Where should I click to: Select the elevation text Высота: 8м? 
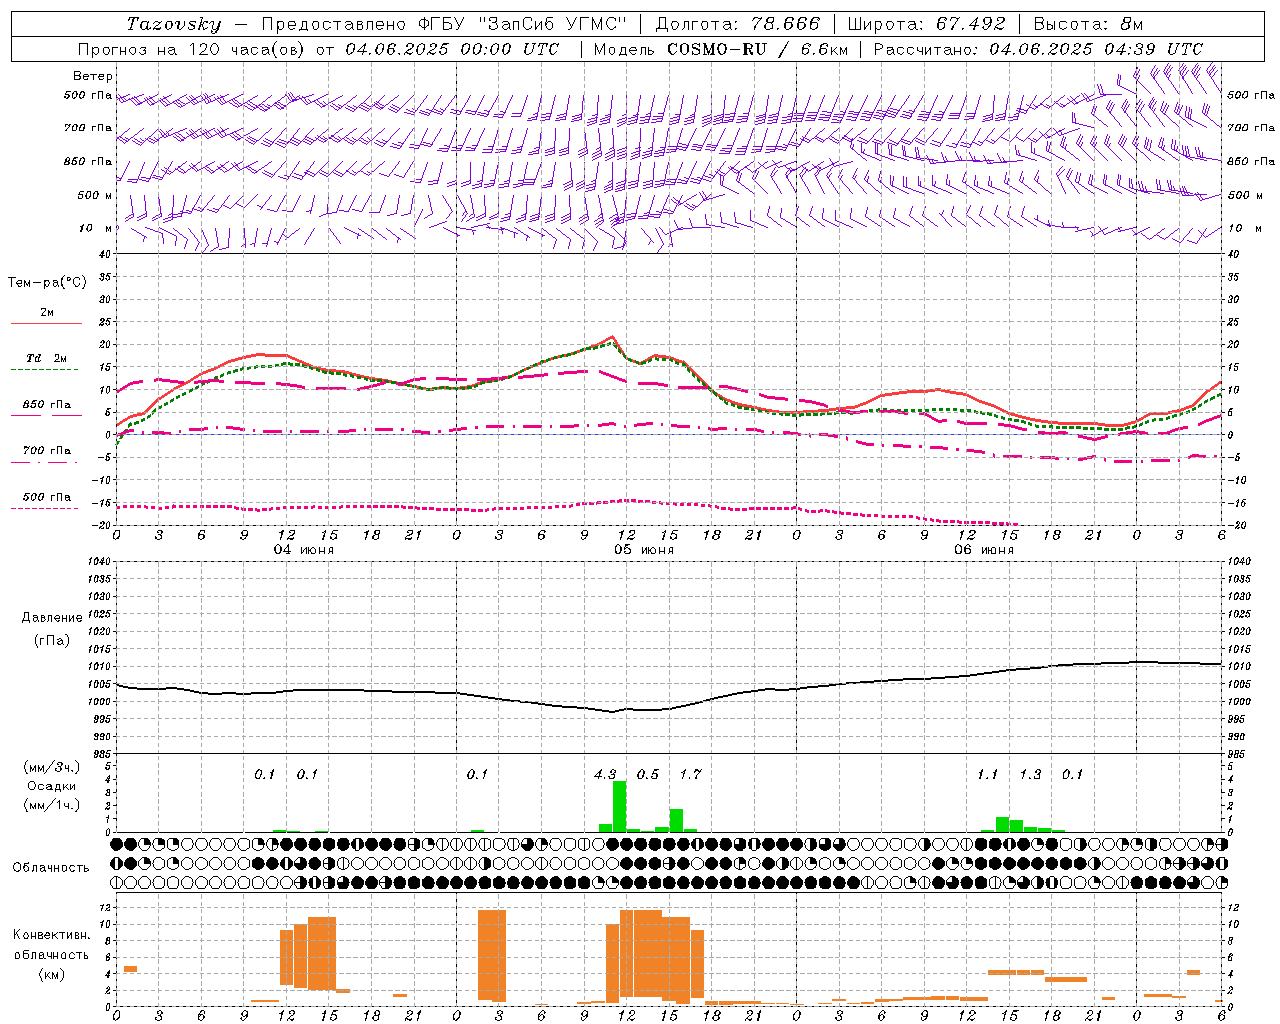point(1088,24)
